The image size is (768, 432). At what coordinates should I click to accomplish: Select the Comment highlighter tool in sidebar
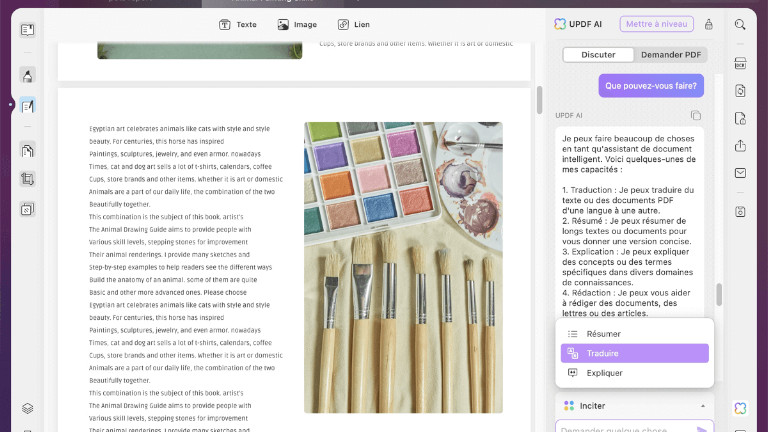[x=27, y=75]
